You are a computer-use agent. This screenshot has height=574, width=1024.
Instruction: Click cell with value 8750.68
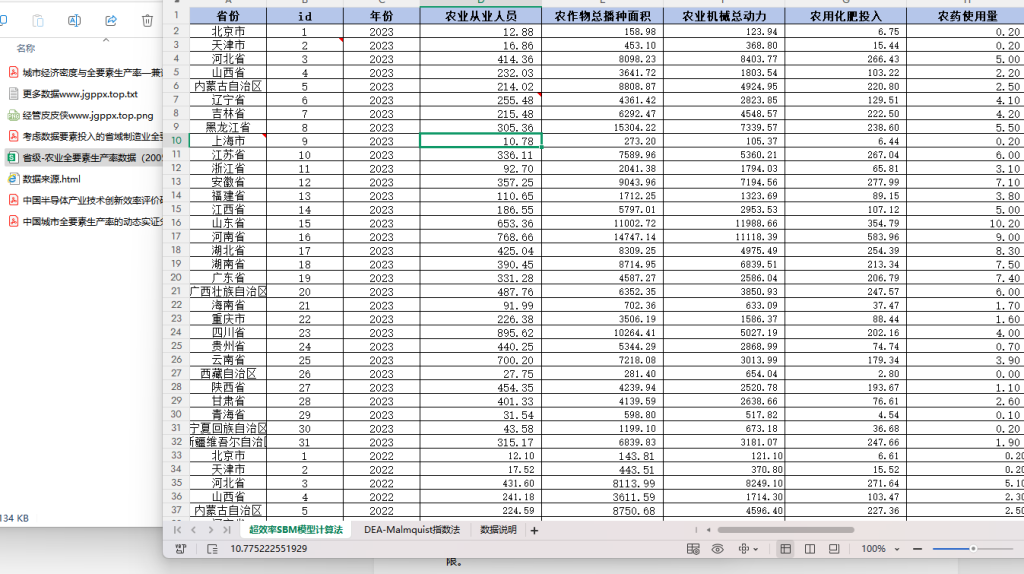point(602,511)
